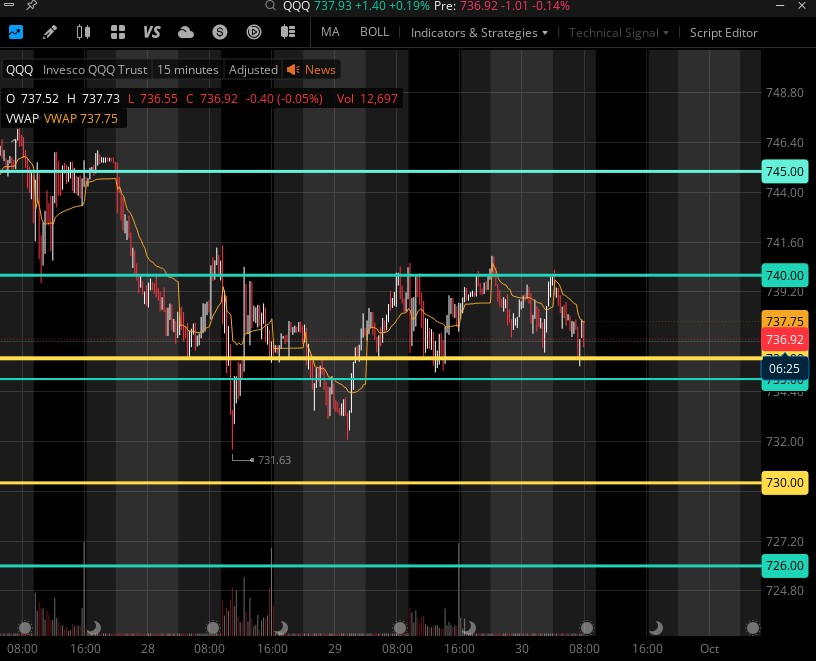Click the pin window icon

(x=31, y=5)
